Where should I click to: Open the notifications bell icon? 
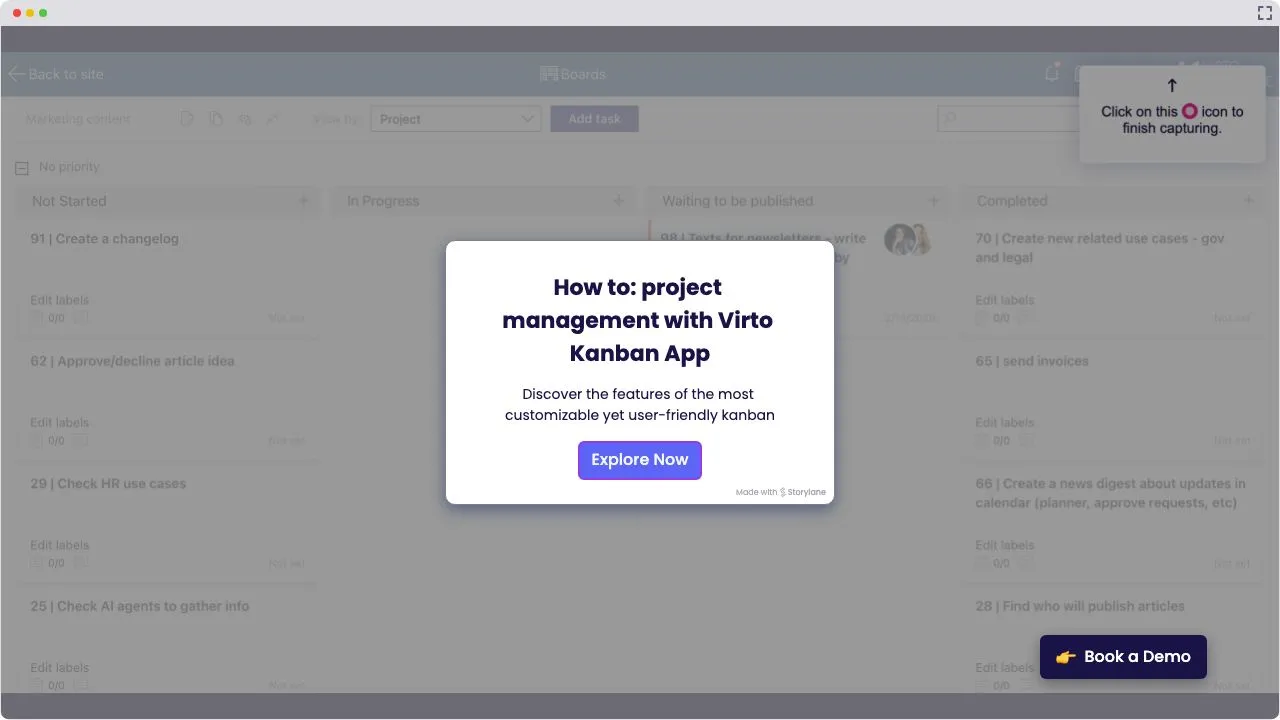[x=1052, y=73]
